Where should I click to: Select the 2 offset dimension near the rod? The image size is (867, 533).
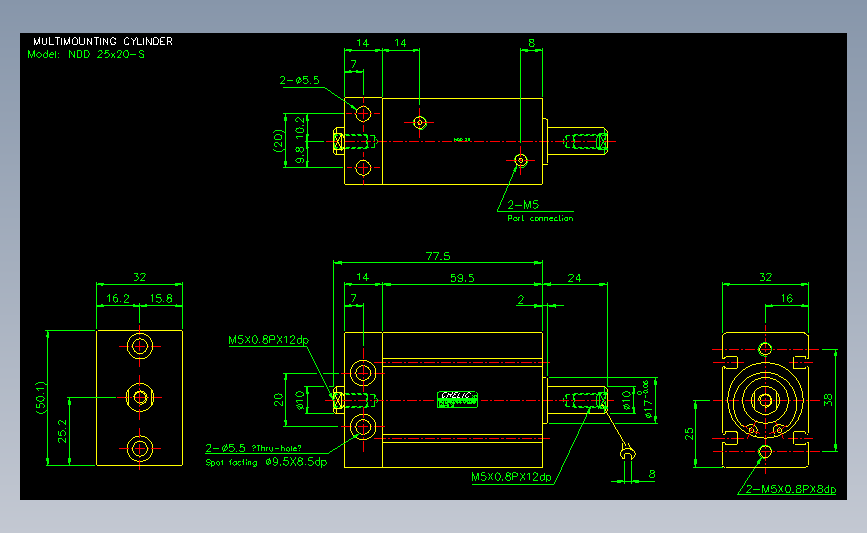pos(520,300)
